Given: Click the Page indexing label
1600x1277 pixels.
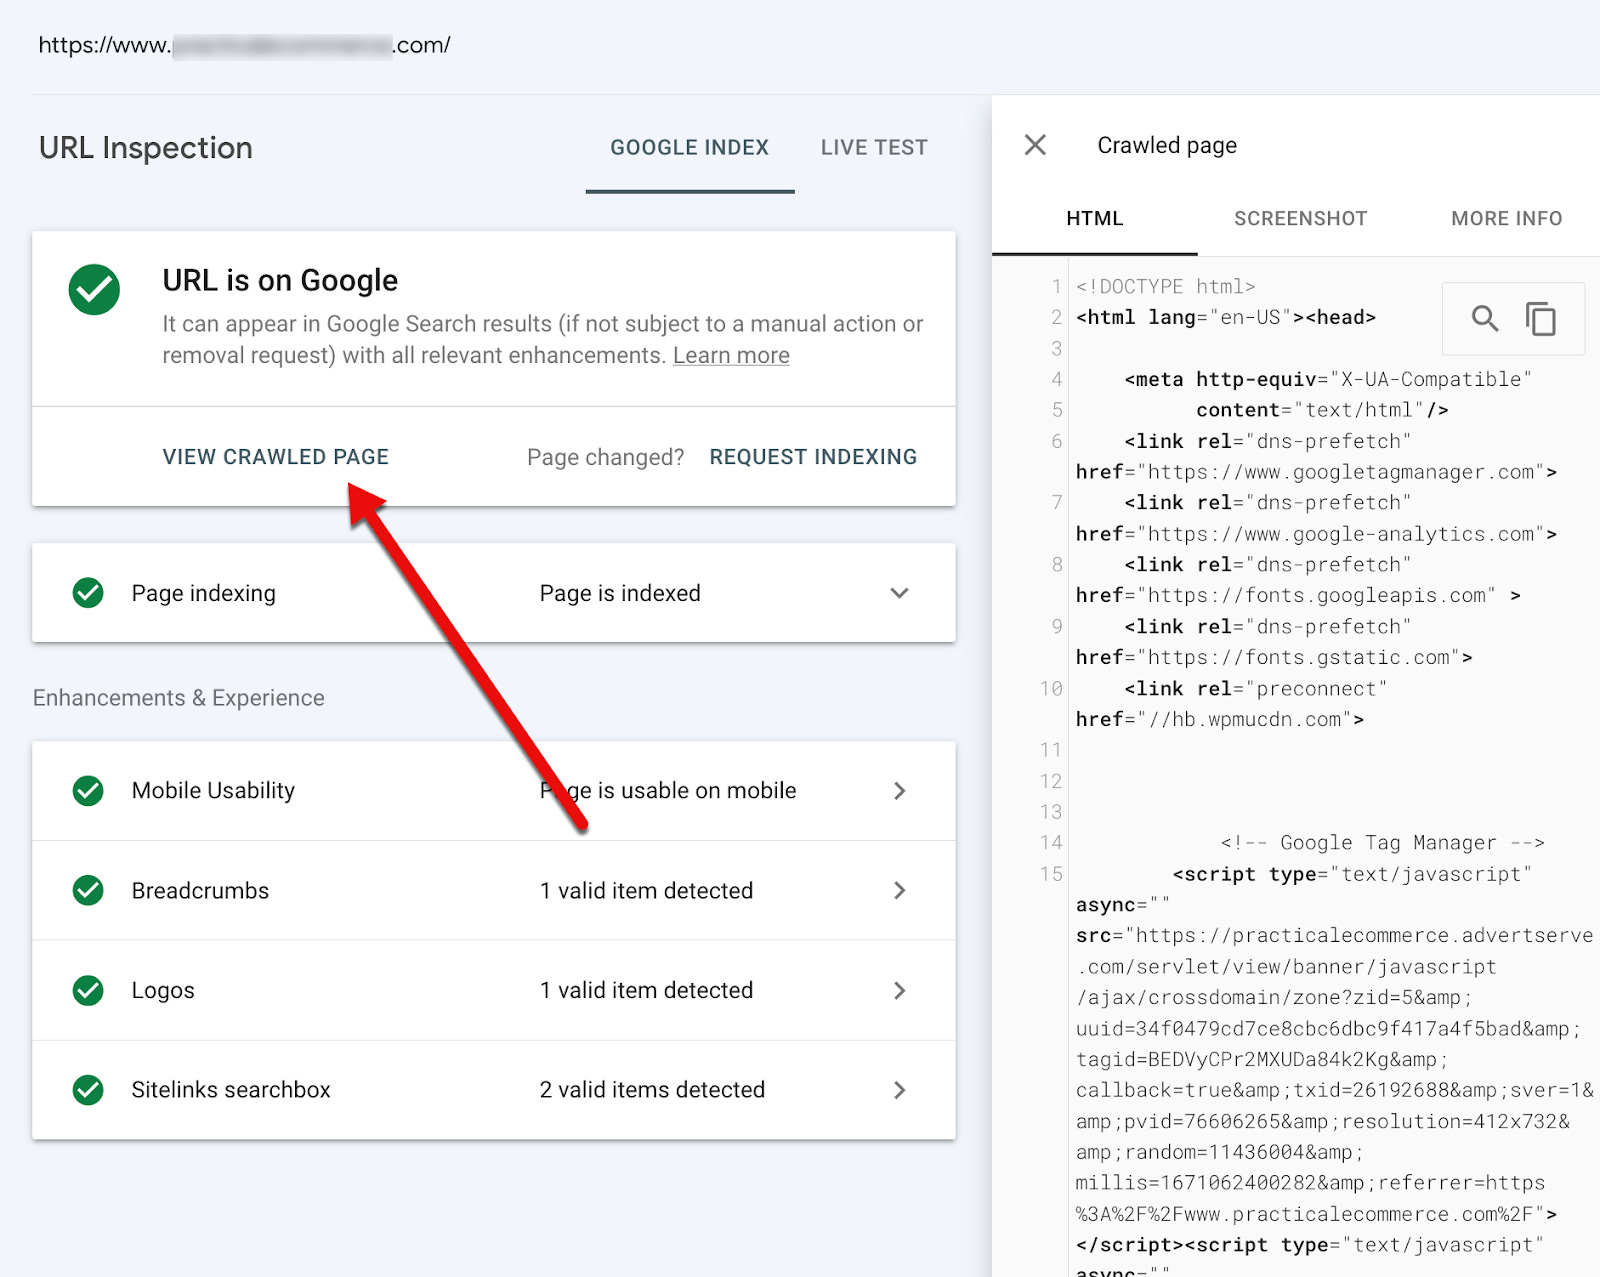Looking at the screenshot, I should 204,593.
